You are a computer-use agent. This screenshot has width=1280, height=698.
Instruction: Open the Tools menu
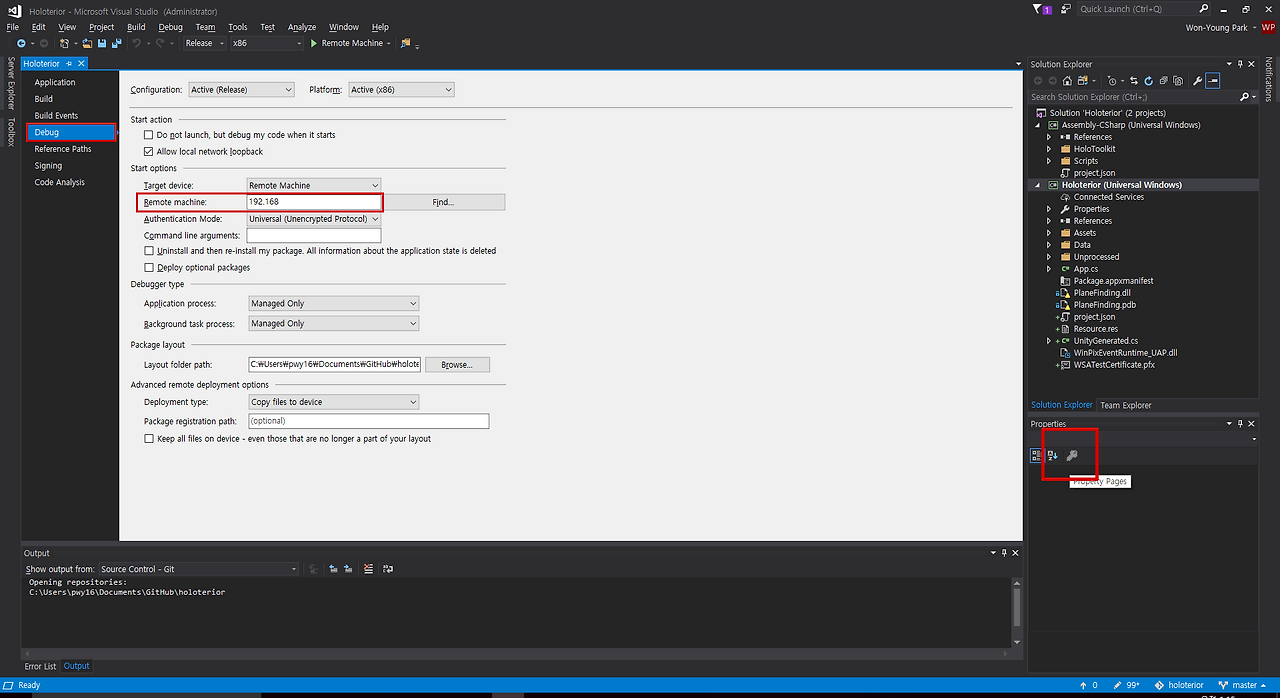tap(237, 27)
